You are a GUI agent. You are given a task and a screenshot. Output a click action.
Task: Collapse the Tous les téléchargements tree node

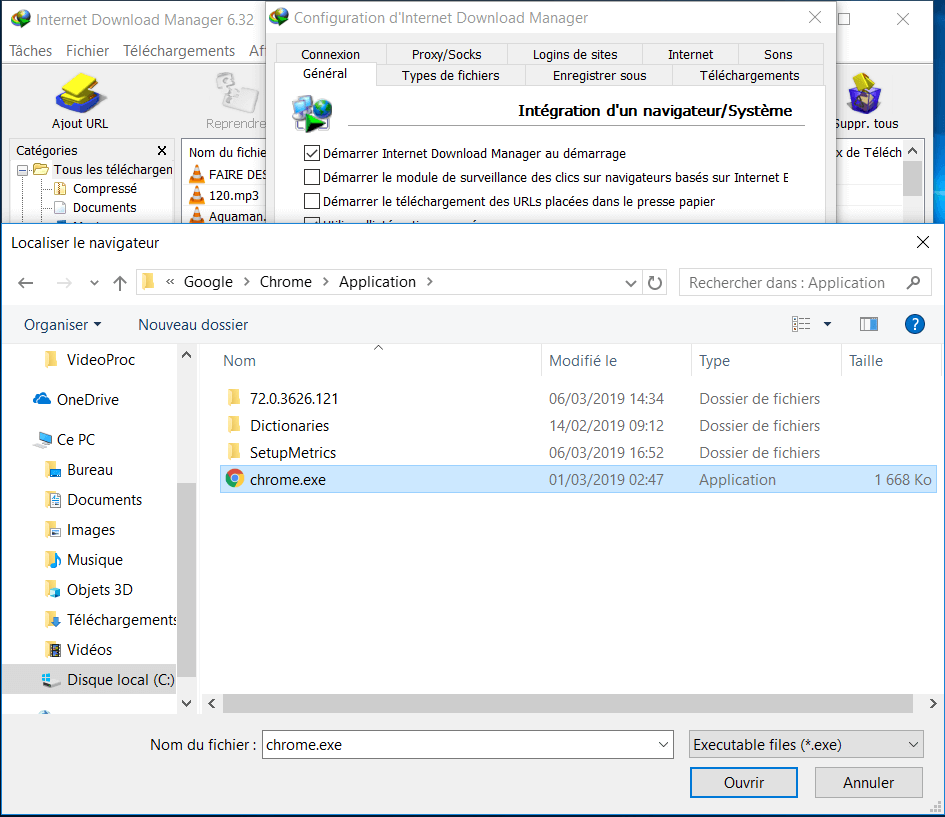22,170
